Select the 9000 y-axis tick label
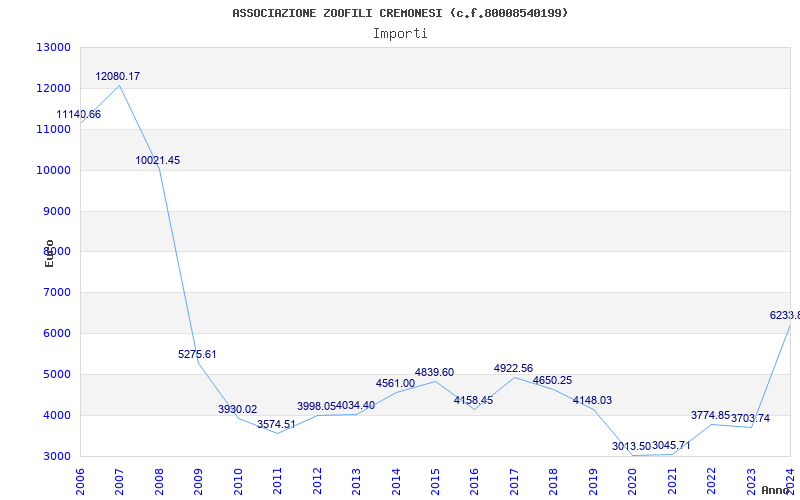Viewport: 800px width, 500px height. point(56,211)
